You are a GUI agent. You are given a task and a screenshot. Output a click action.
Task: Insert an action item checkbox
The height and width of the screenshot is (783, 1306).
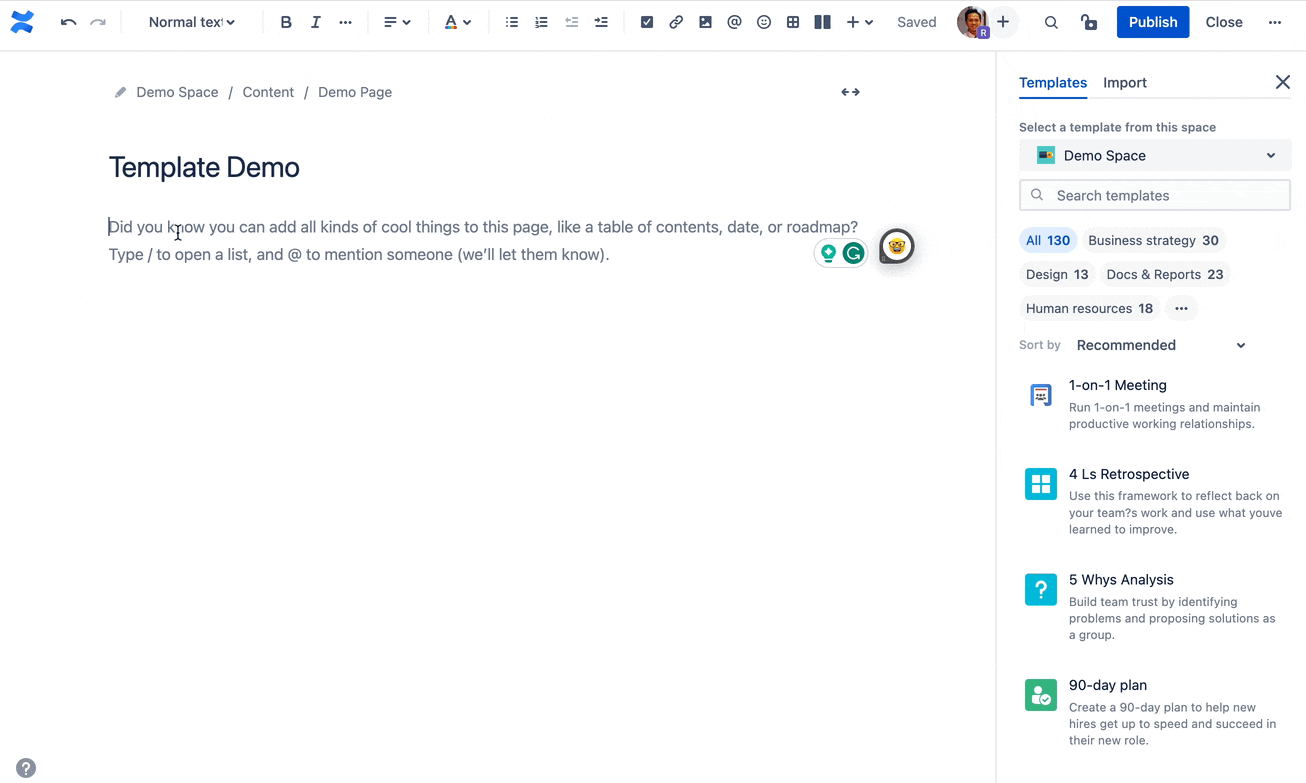[647, 22]
